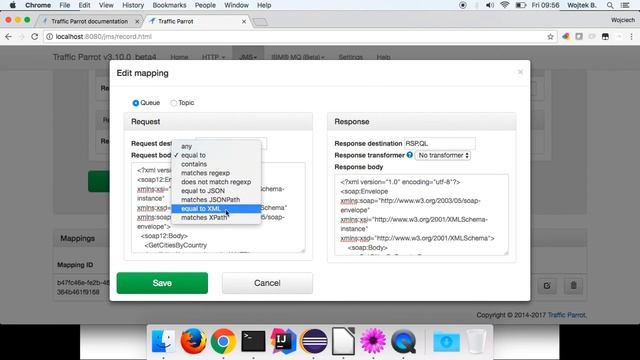640x360 pixels.
Task: Click the colorful extension icon in toolbar
Action: 566,37
